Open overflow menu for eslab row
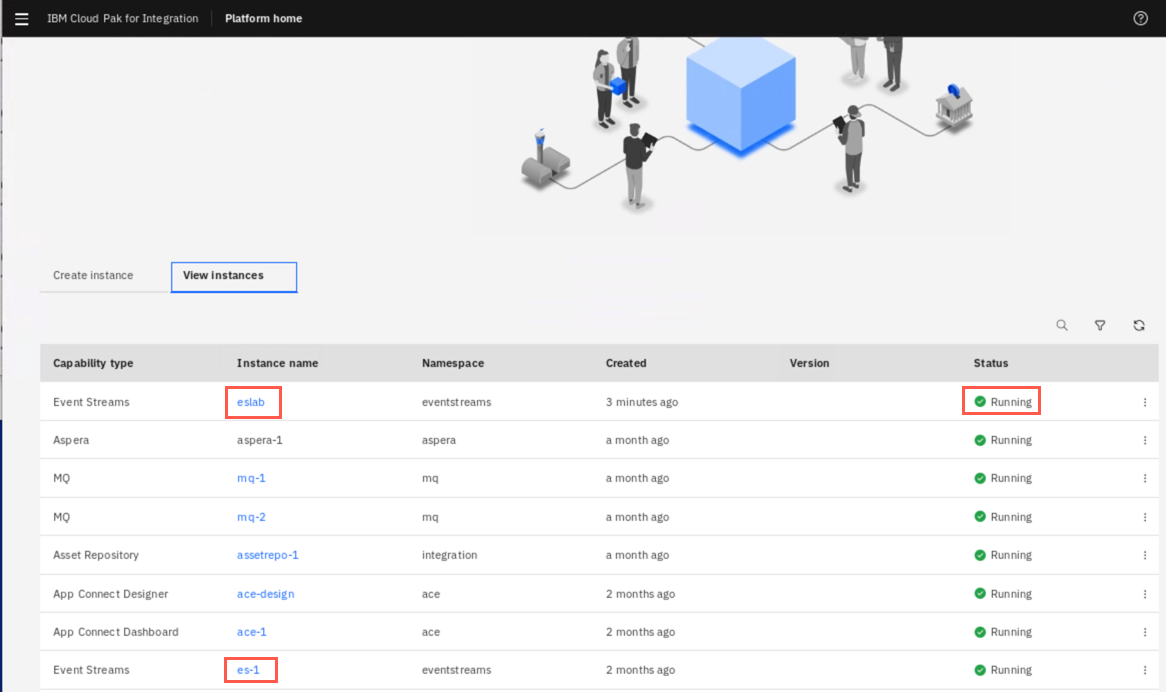 point(1144,402)
